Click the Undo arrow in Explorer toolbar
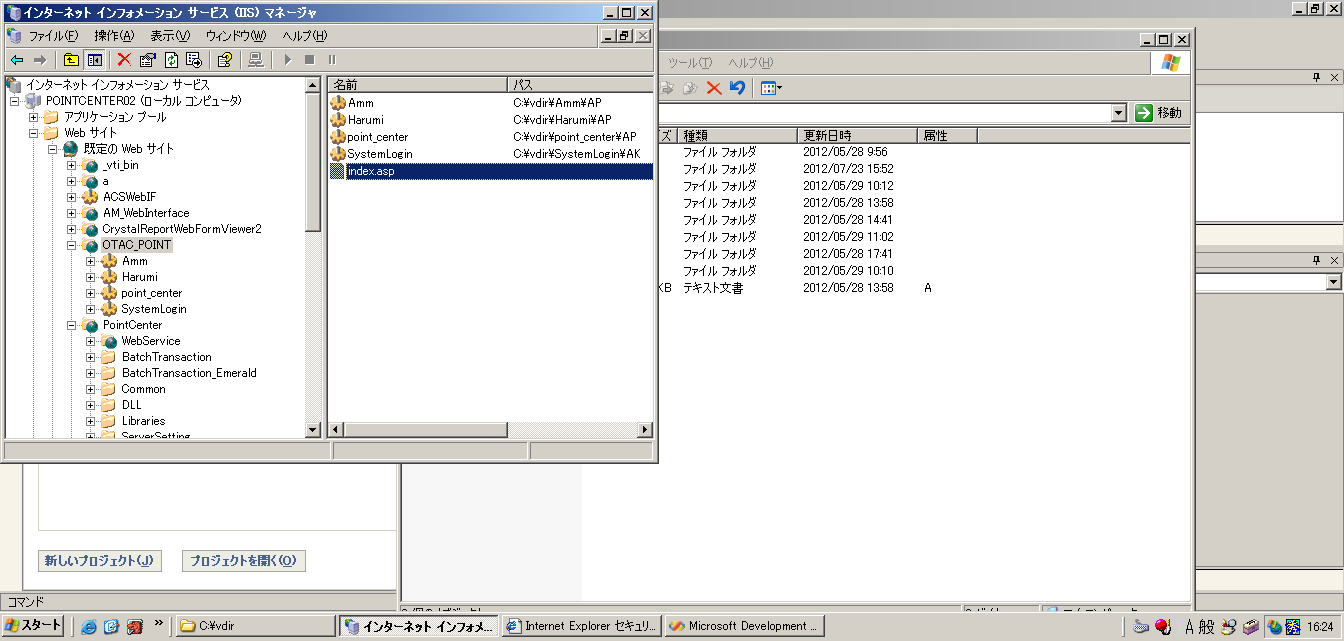Viewport: 1344px width, 641px height. pos(737,88)
